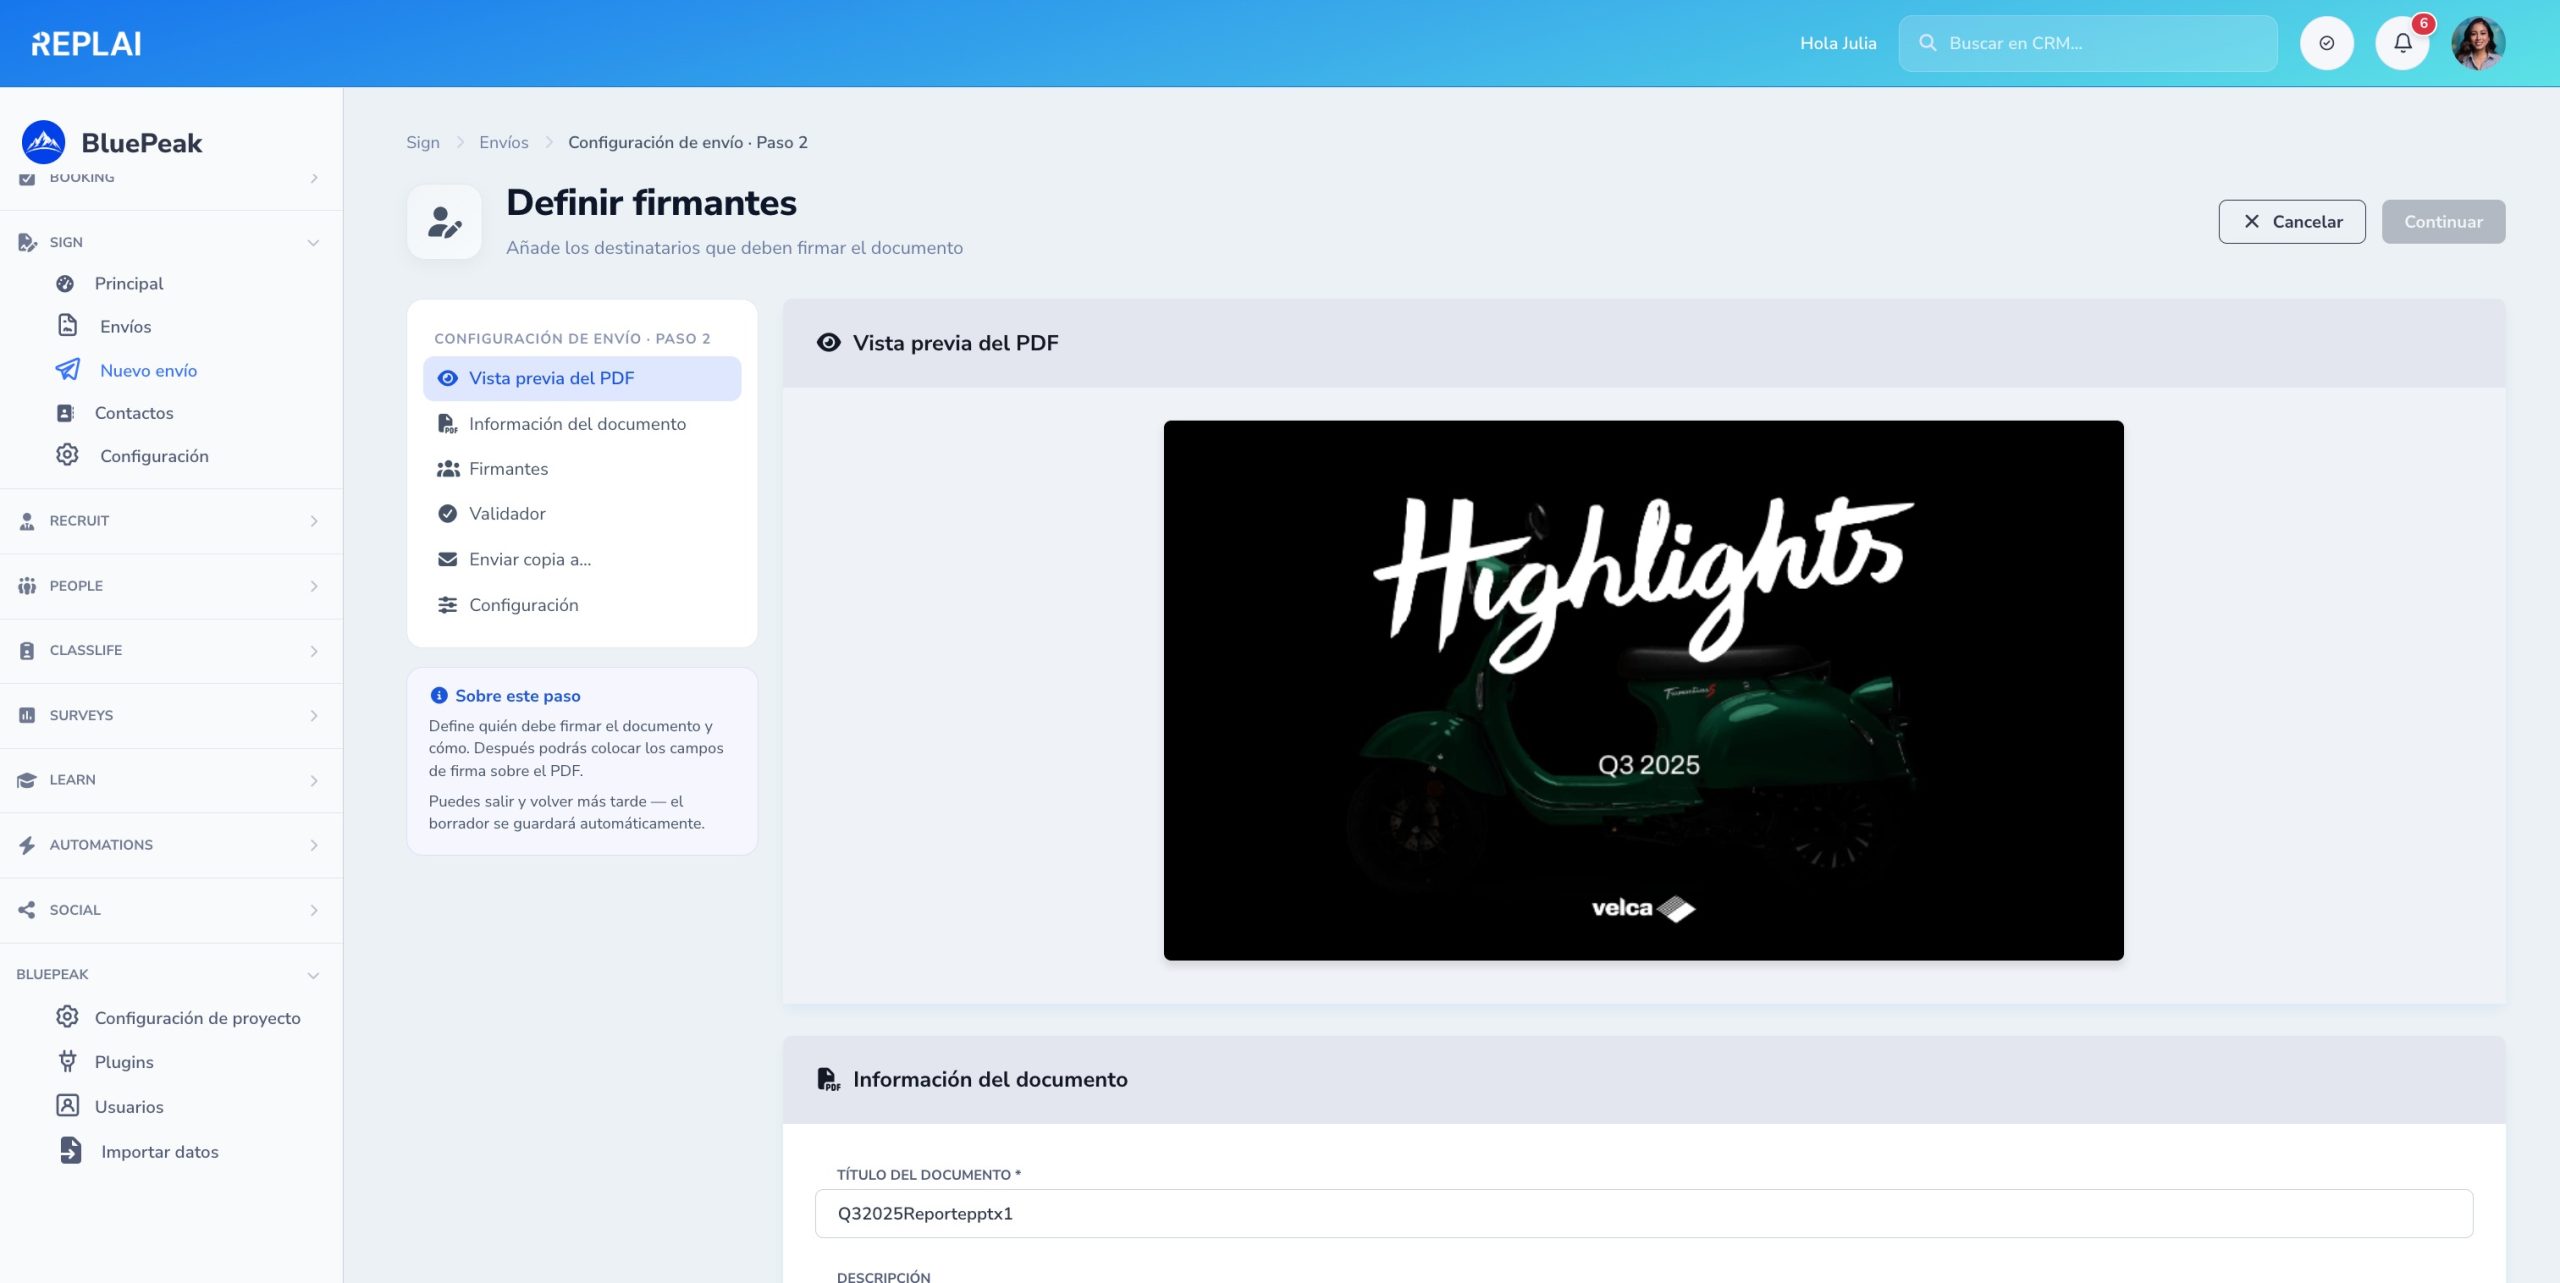
Task: Click the Sign Configuración gear icon
Action: click(x=67, y=455)
